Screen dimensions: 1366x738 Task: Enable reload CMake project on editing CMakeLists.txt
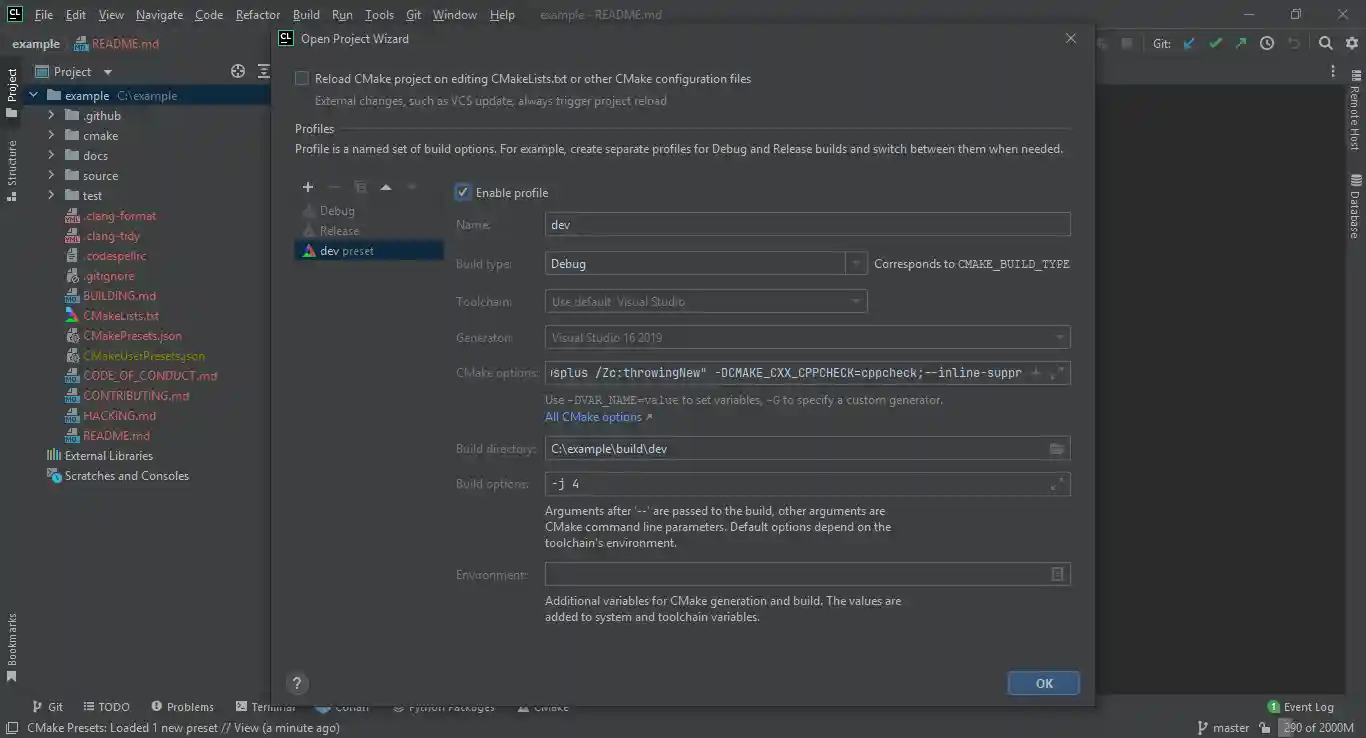point(301,78)
